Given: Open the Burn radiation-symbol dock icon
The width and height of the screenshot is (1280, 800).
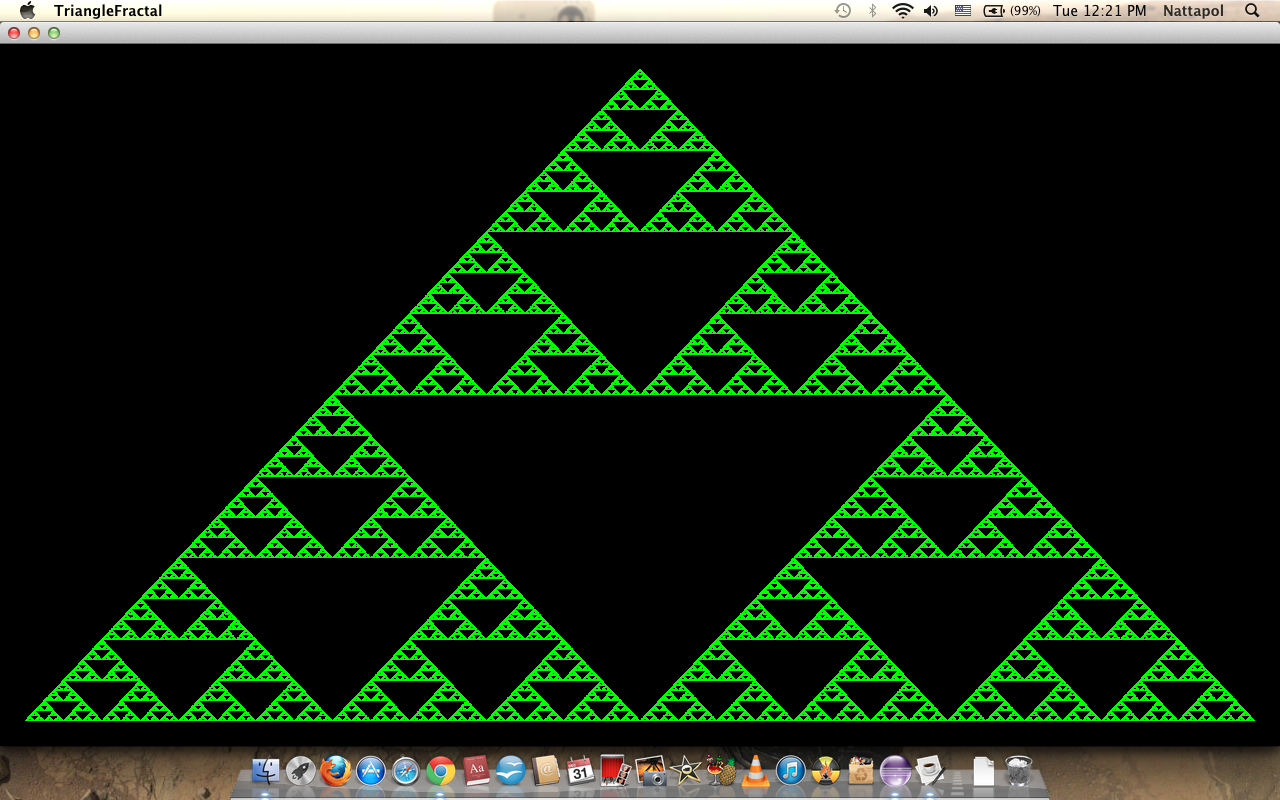Looking at the screenshot, I should click(x=825, y=771).
